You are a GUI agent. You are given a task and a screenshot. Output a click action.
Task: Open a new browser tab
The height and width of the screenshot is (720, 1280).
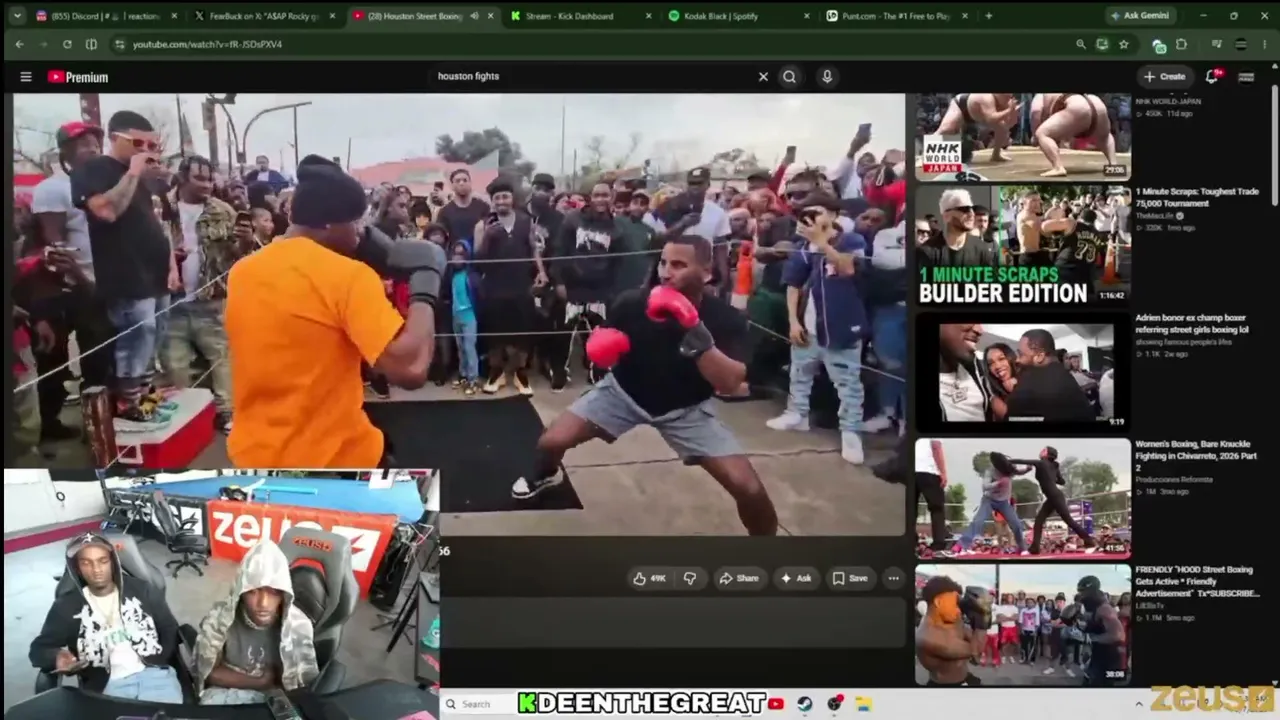pyautogui.click(x=989, y=16)
